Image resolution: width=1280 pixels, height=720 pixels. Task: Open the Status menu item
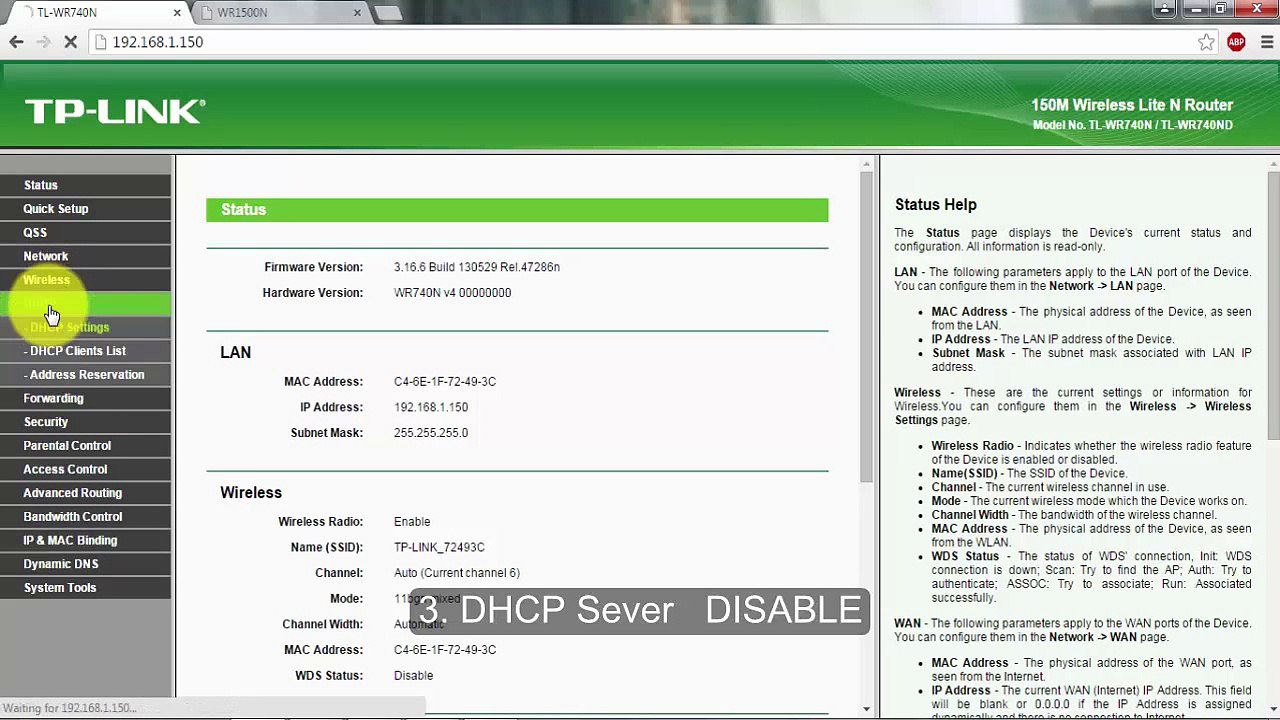(41, 185)
